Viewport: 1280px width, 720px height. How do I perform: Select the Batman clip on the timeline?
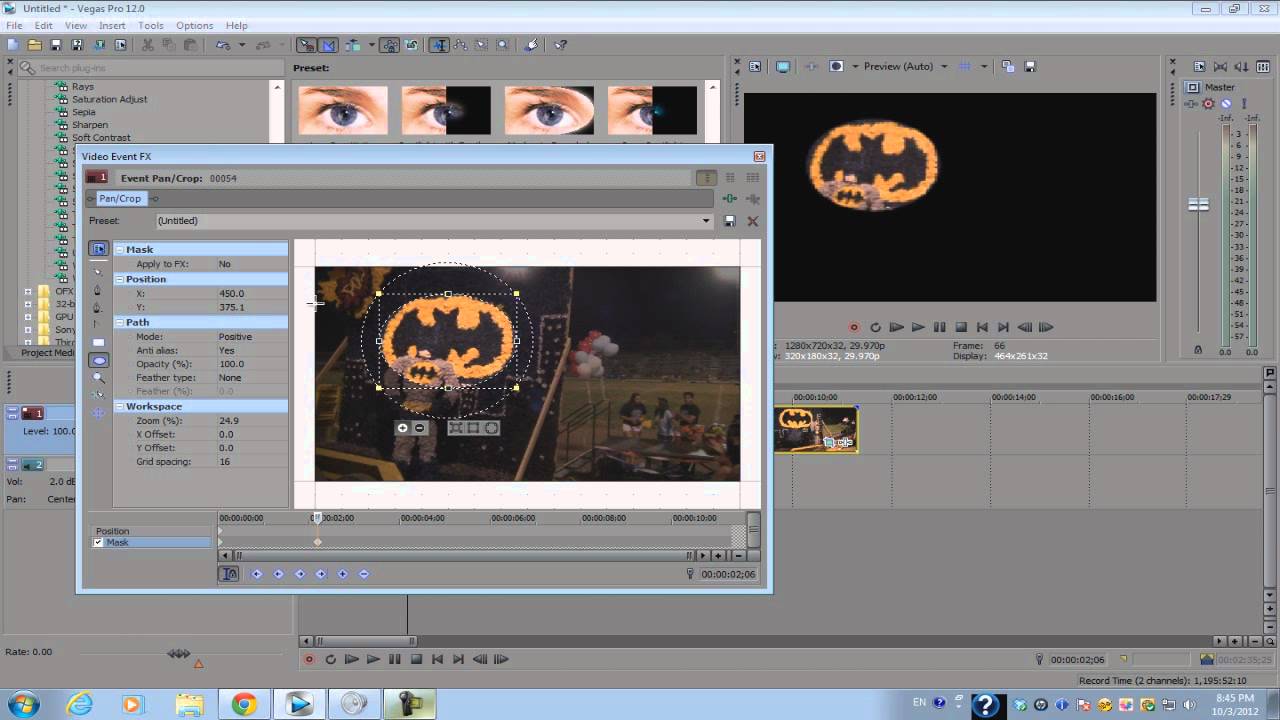pos(816,430)
